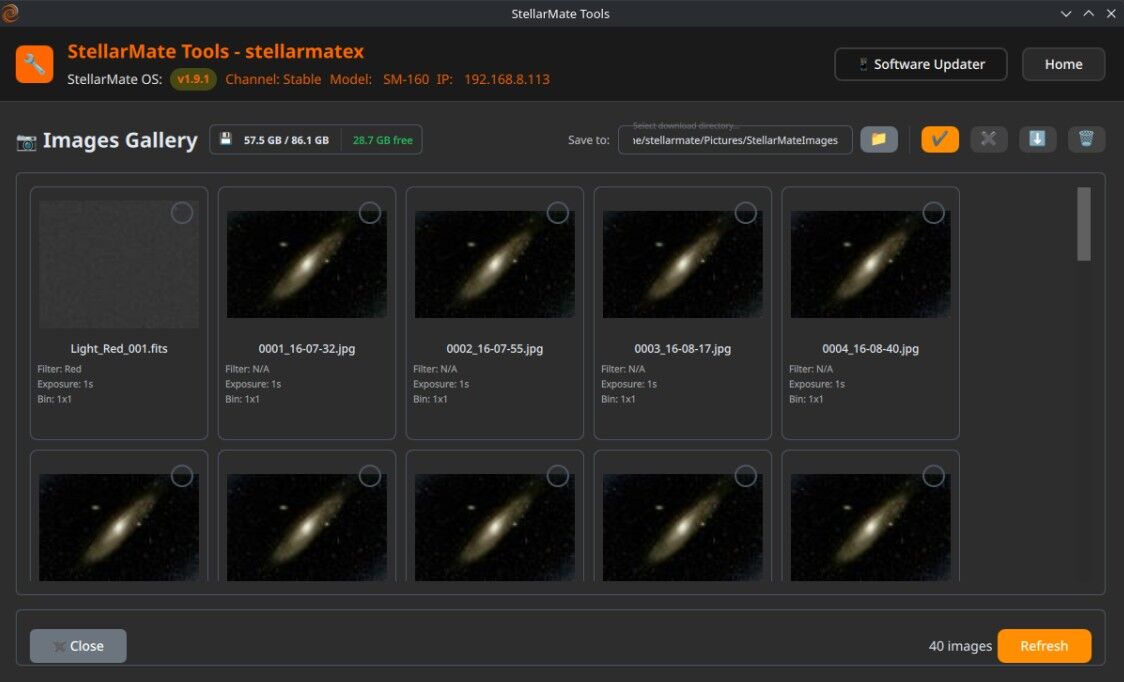Click the camera icon beside Images Gallery
Screen dimensions: 1124x682
coord(27,142)
